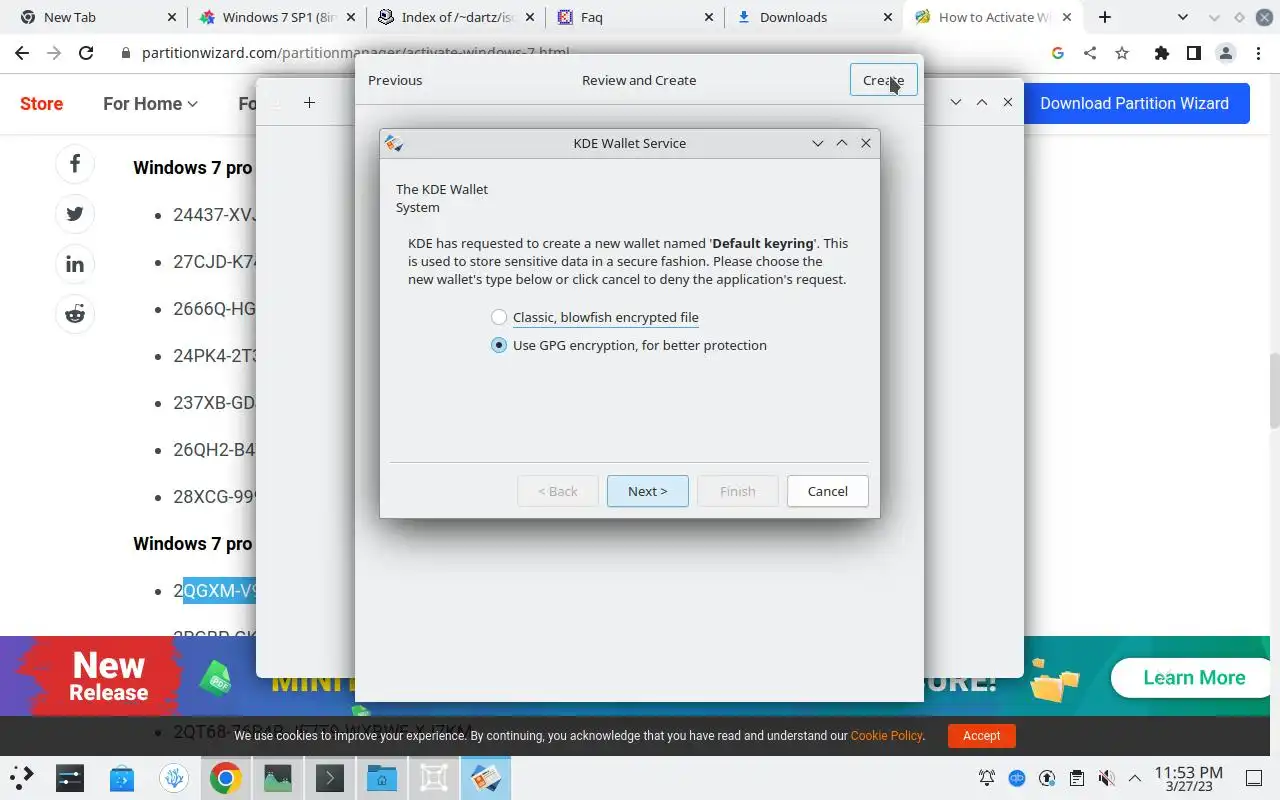The image size is (1280, 800).
Task: Switch to Index of /~dartz tab
Action: tap(457, 17)
